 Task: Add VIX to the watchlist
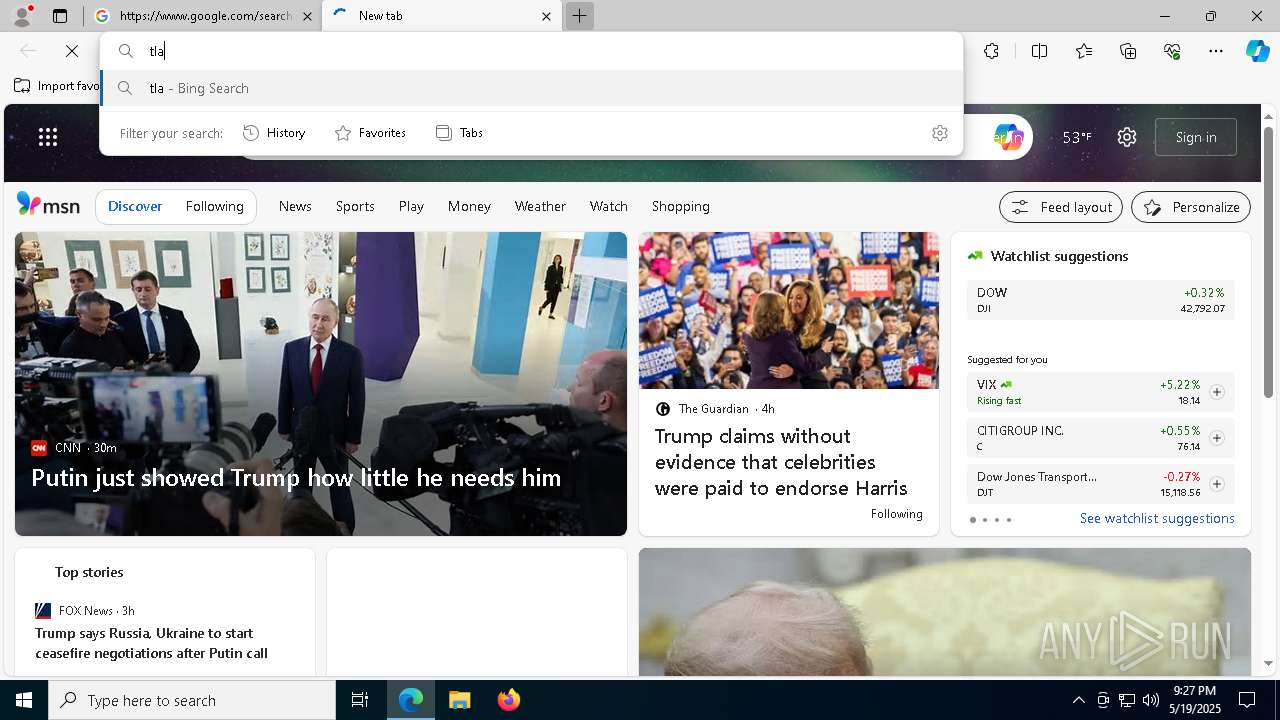1216,392
